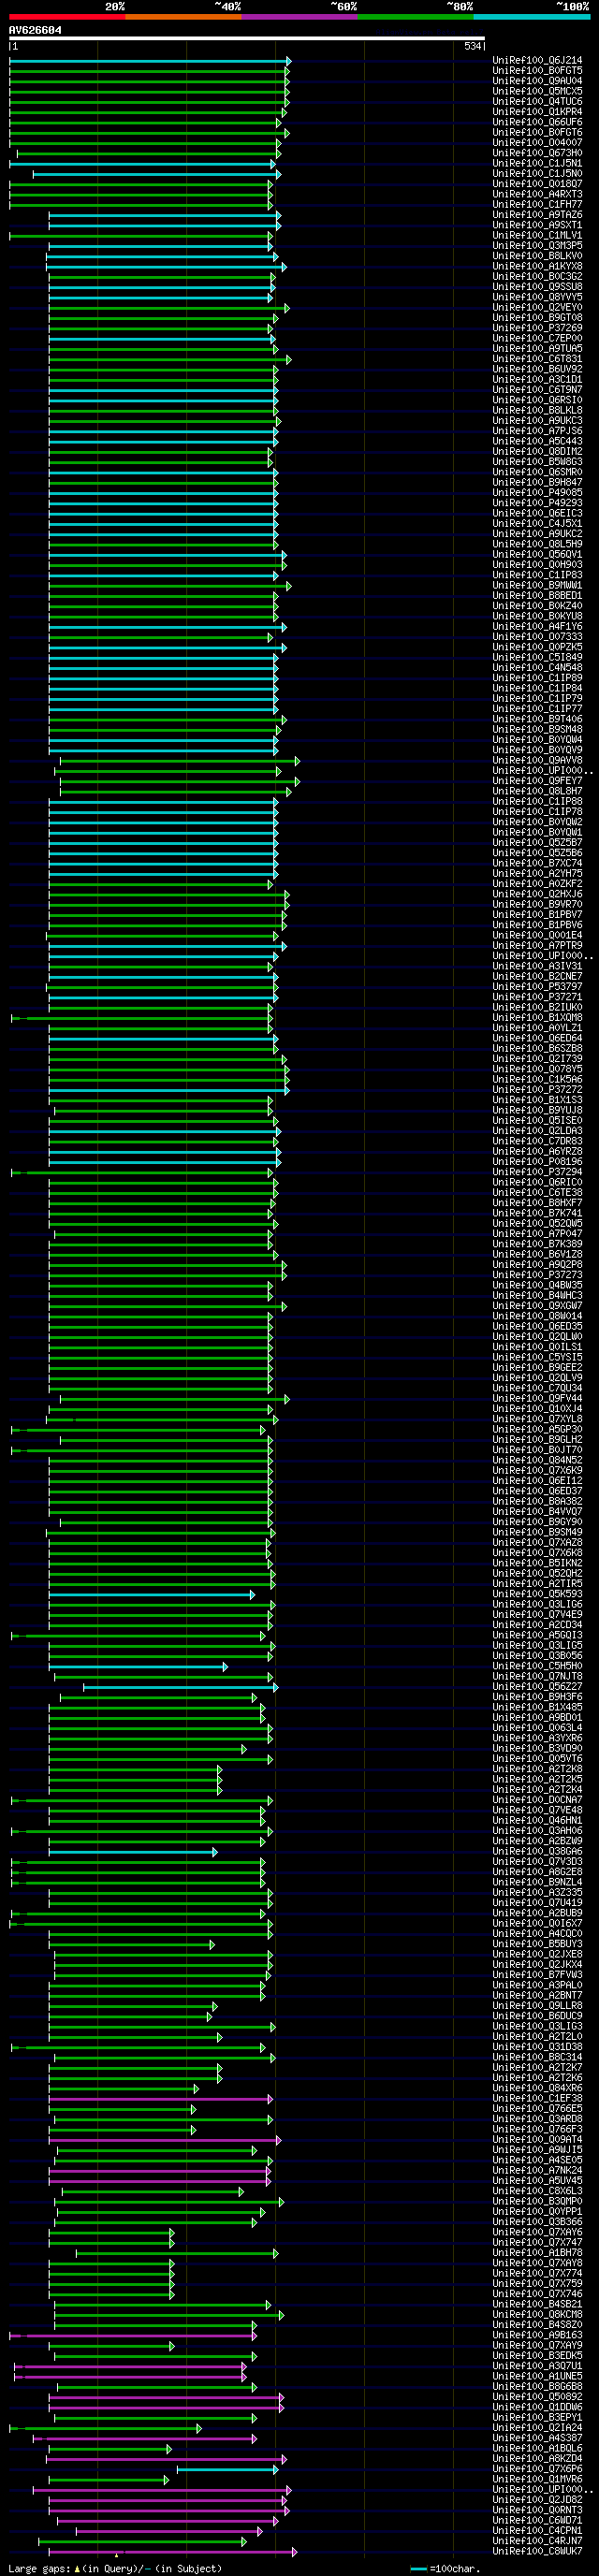Click label UniRef100_Q84N52
Viewport: 599px width, 2576px height.
[537, 1461]
